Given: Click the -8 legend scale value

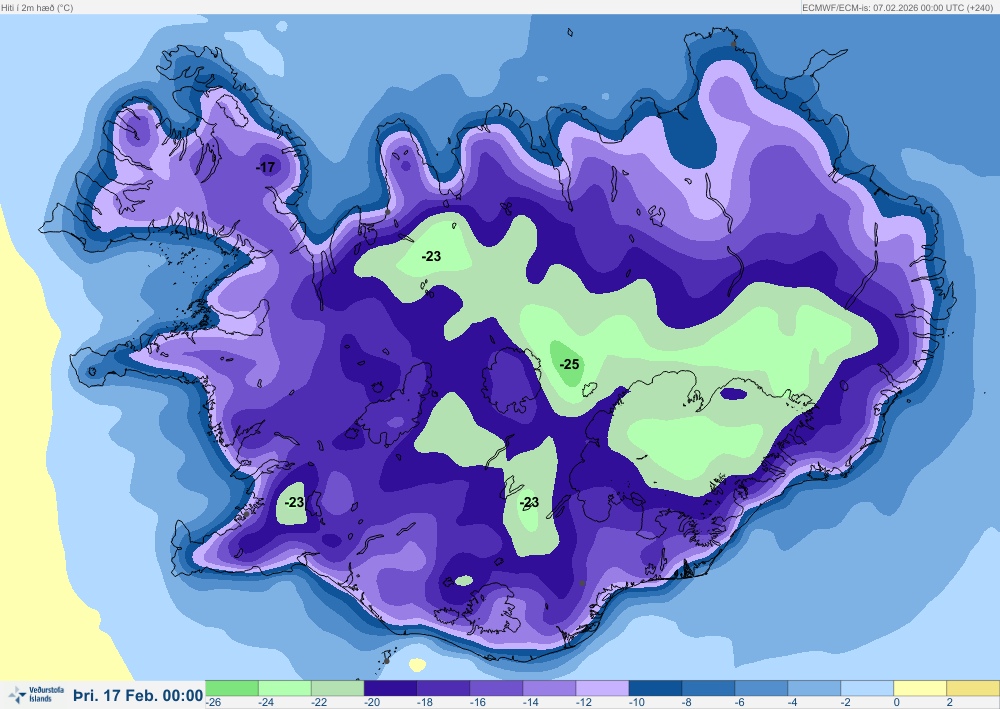Looking at the screenshot, I should pos(686,702).
